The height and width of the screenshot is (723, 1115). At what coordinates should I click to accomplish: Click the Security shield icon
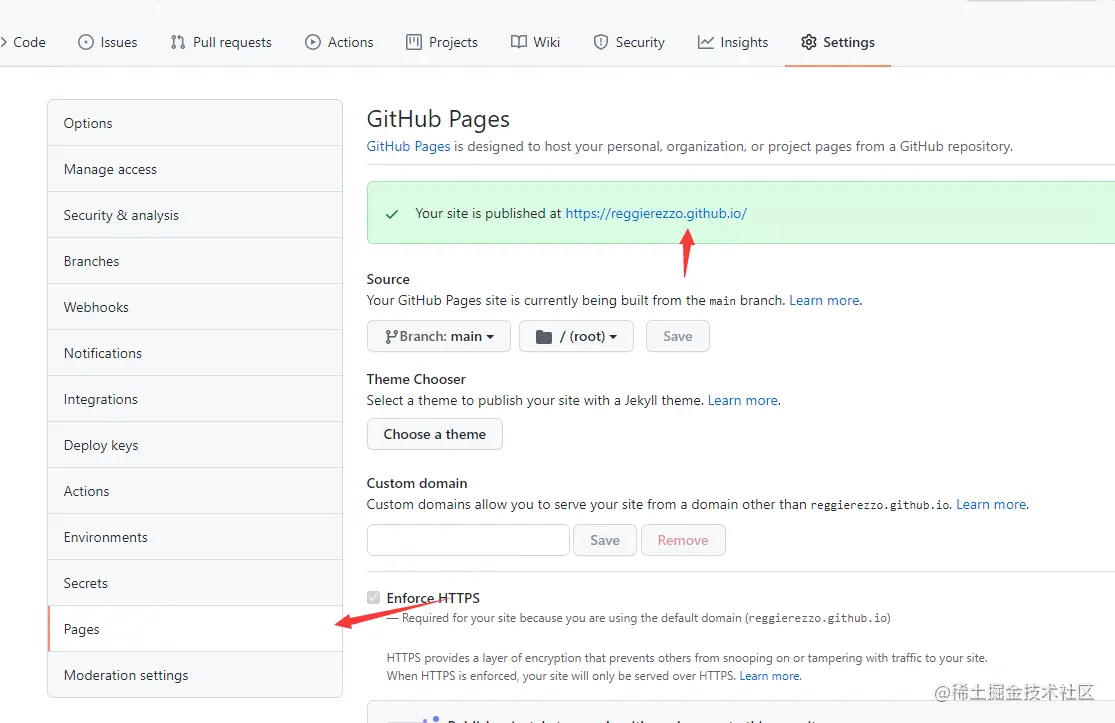click(x=601, y=42)
